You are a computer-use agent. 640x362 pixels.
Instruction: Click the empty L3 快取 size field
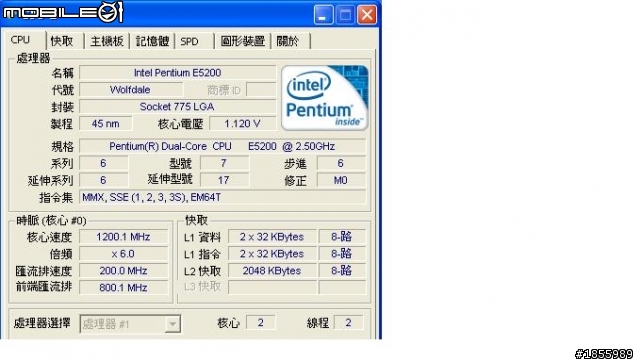272,287
